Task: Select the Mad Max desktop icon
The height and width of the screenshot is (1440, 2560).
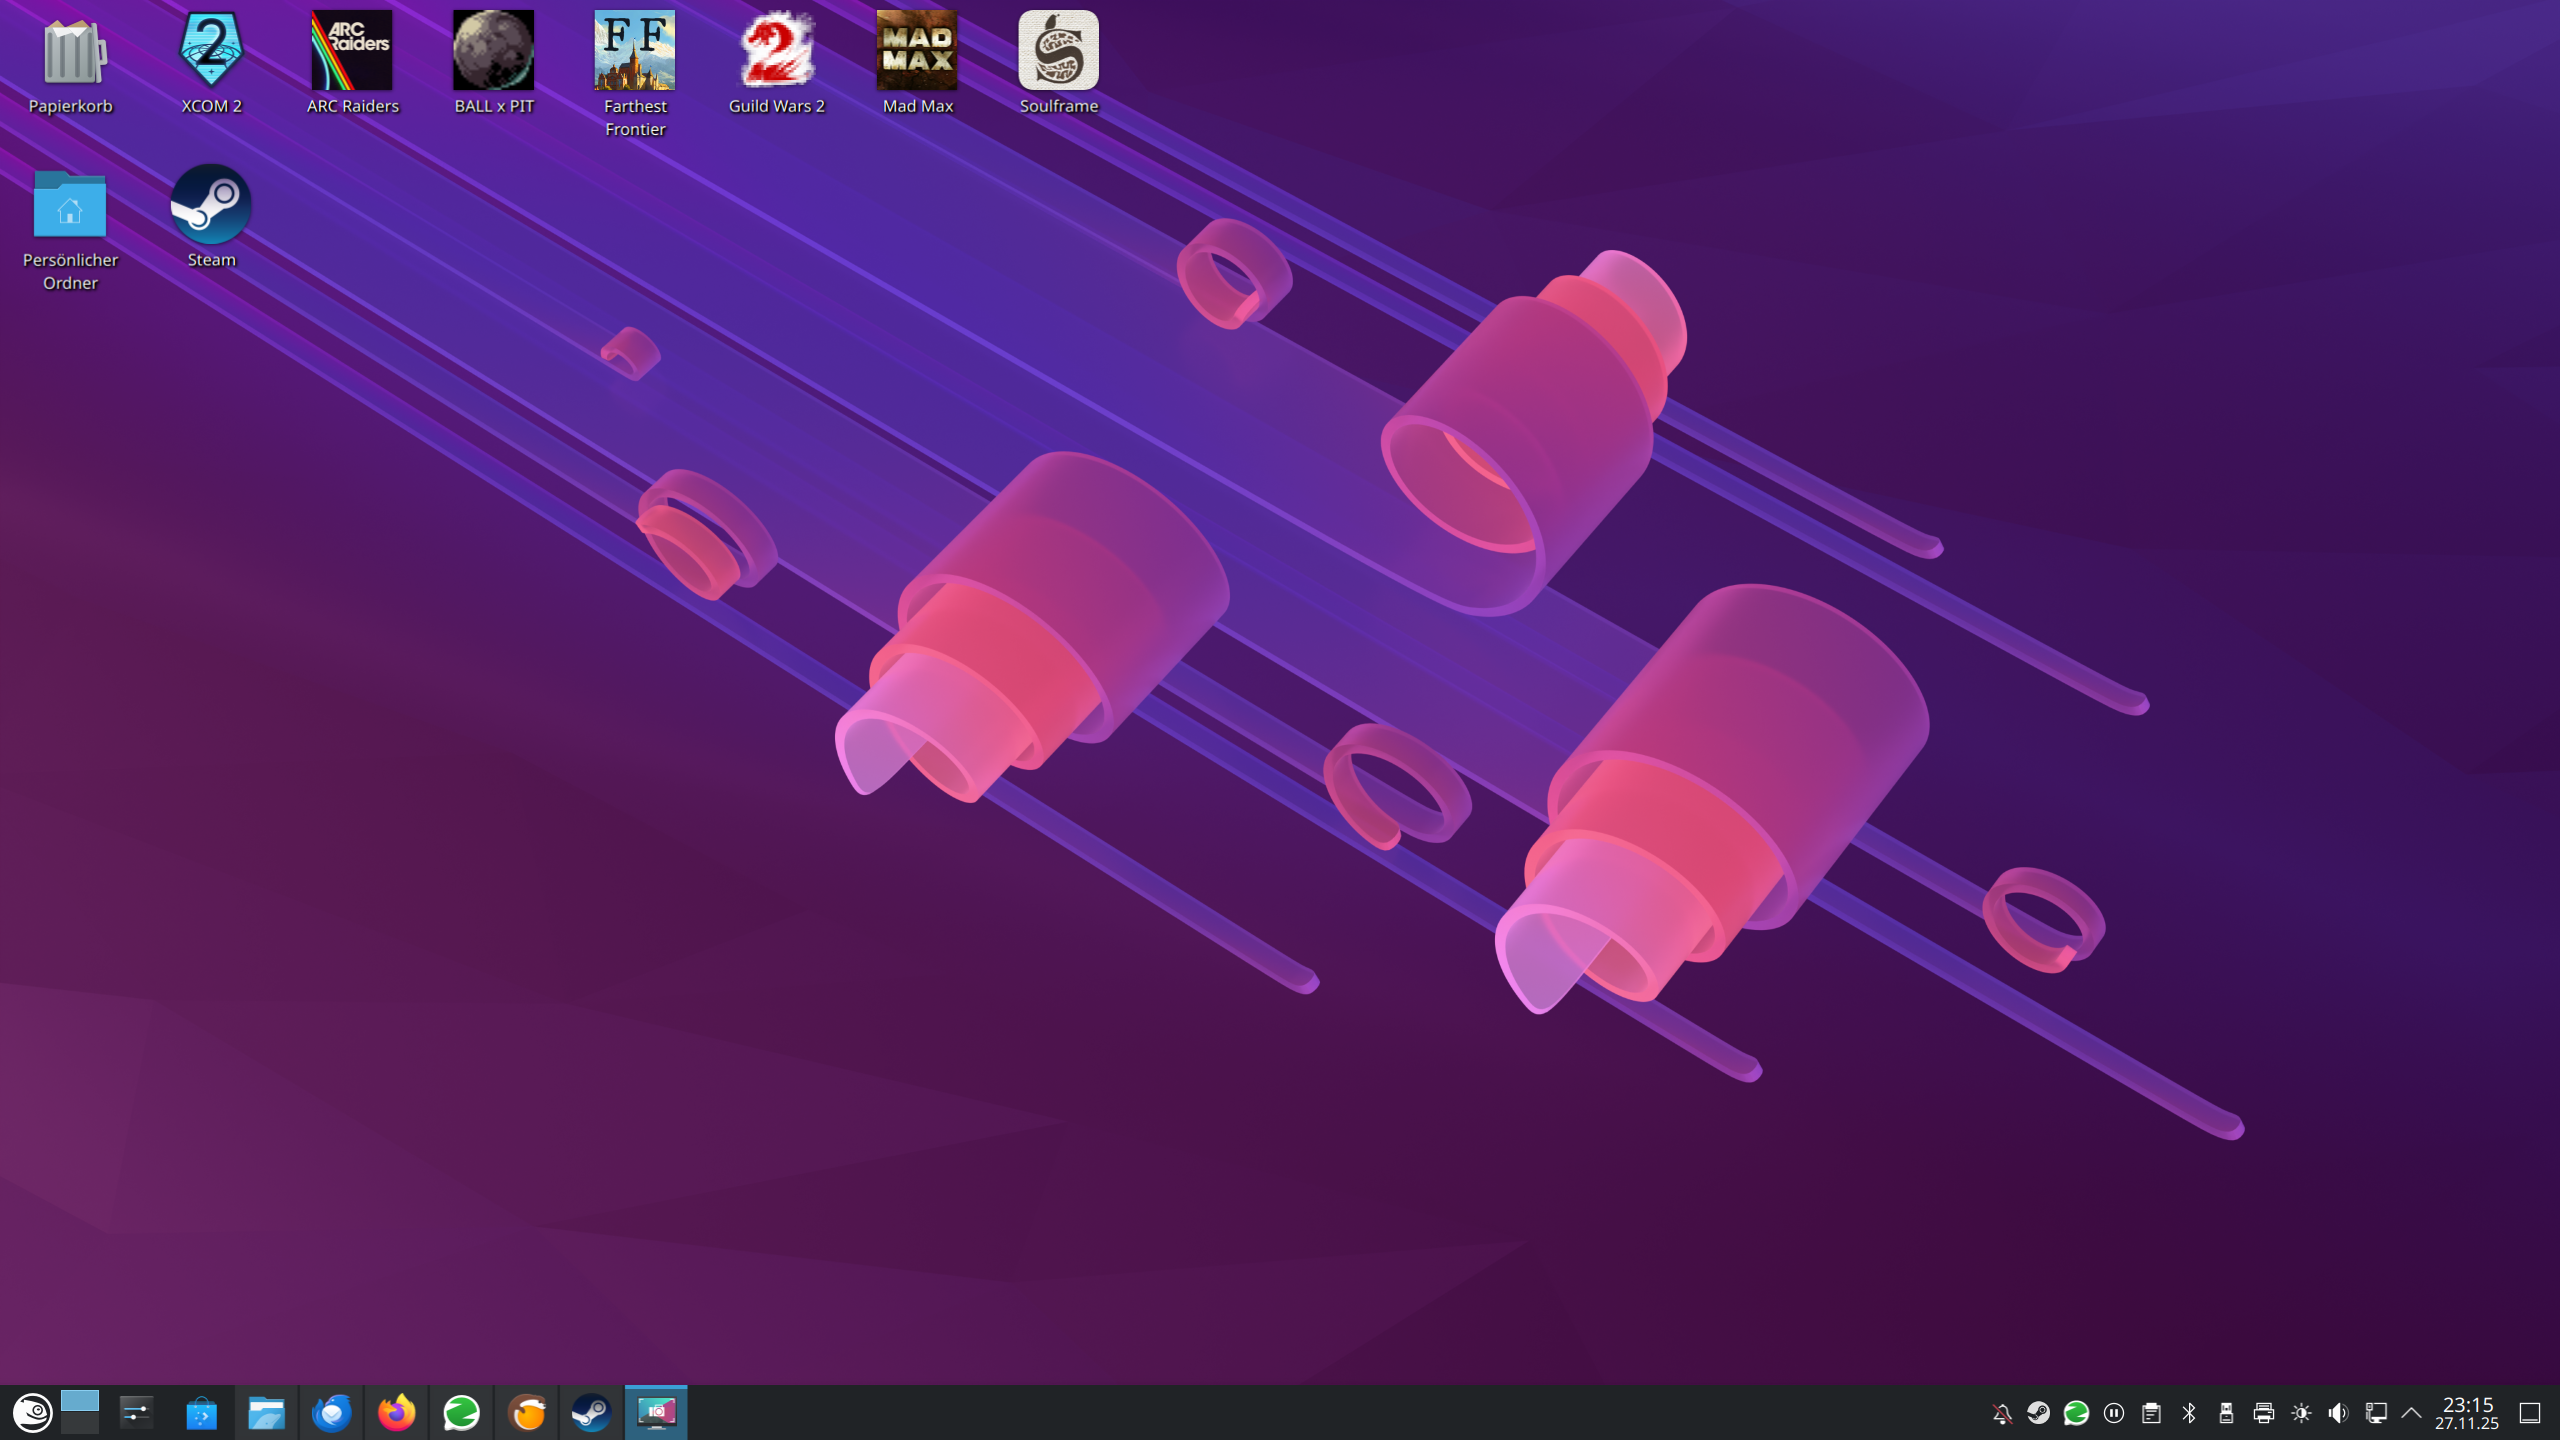Action: (917, 52)
